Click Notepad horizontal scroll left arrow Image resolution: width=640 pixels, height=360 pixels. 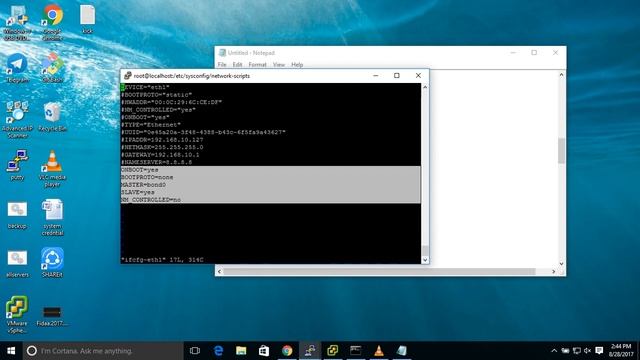tap(220, 271)
